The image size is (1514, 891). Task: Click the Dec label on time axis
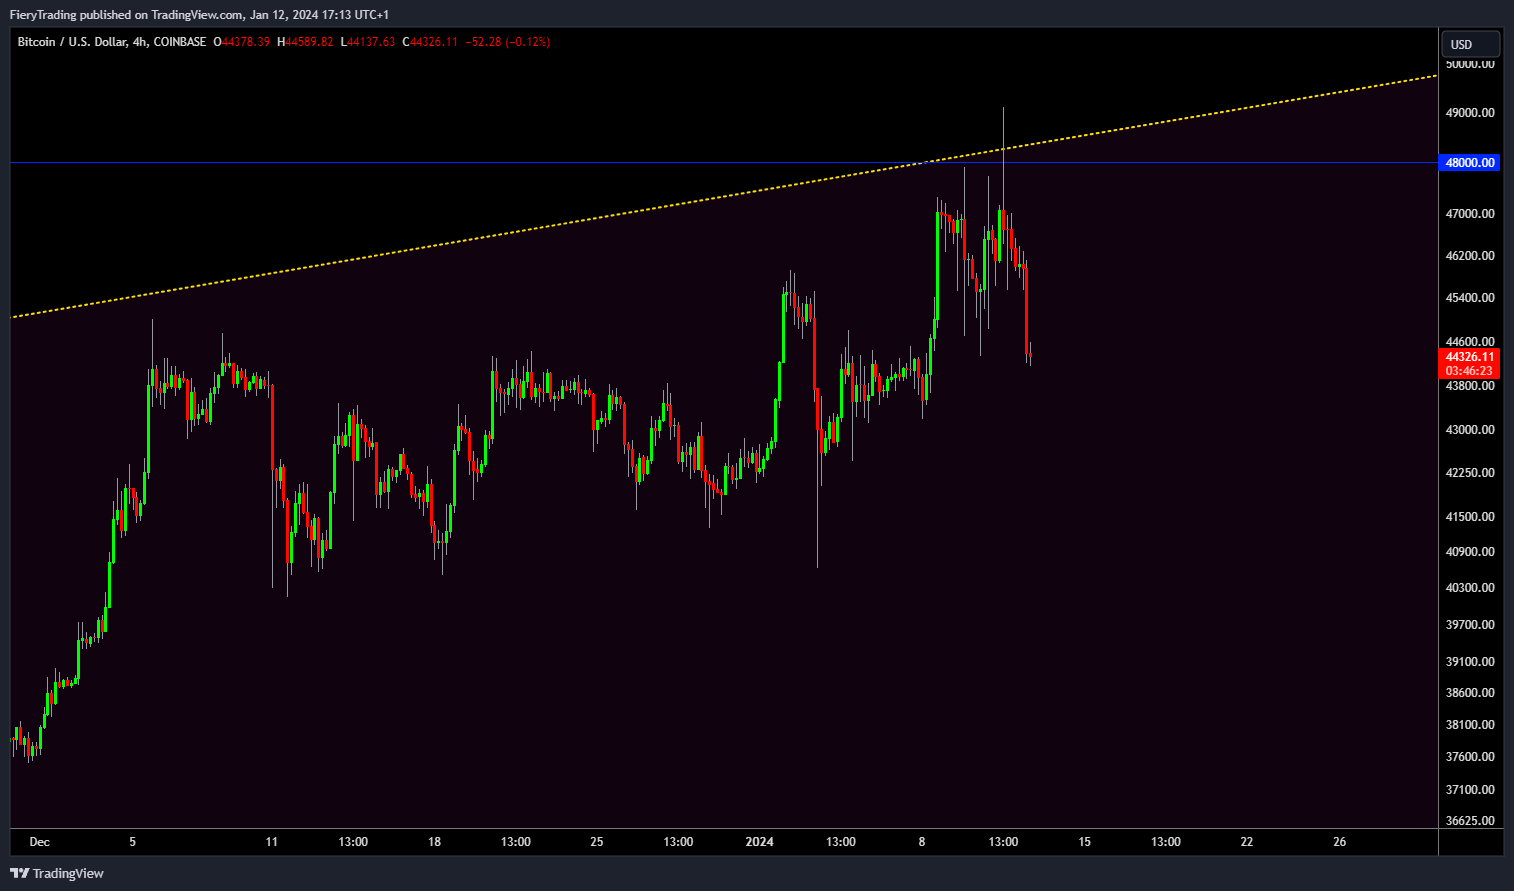click(x=40, y=842)
